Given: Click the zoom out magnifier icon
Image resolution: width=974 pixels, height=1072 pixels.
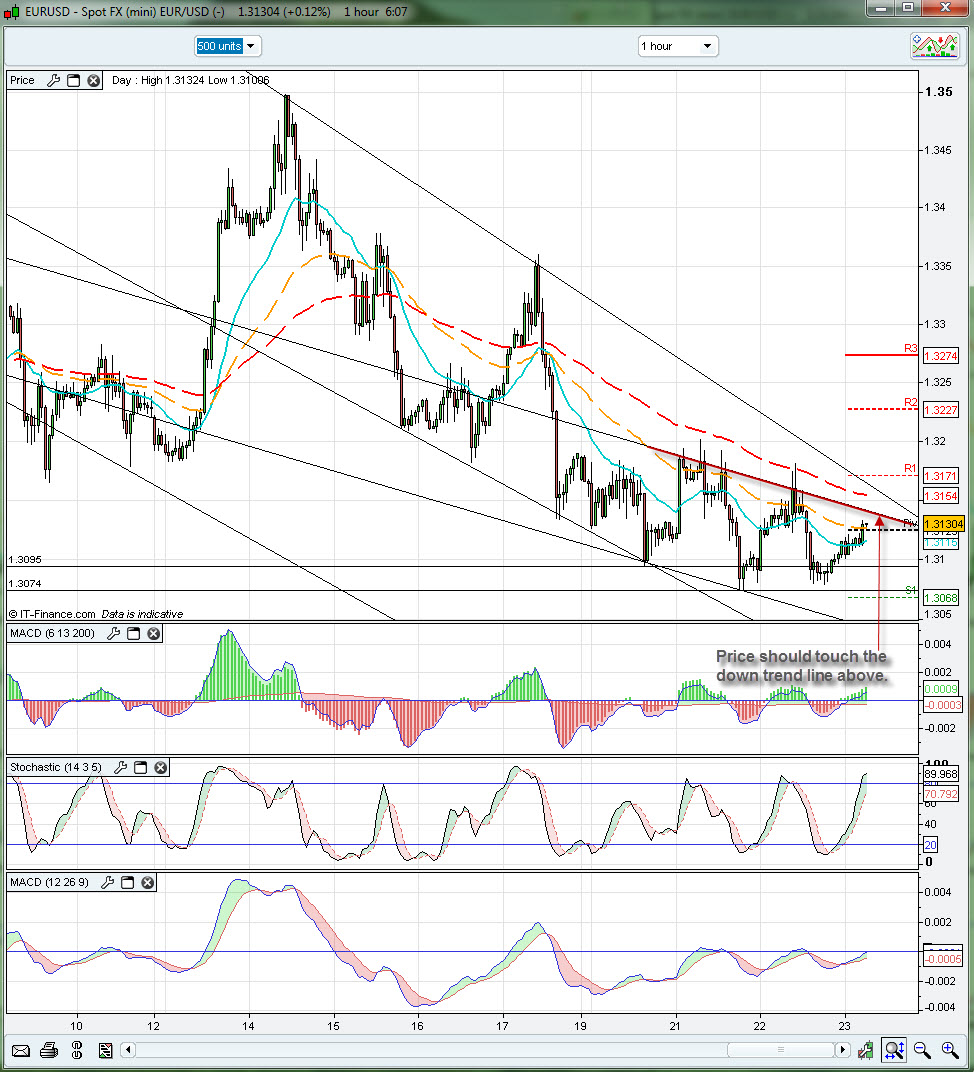Looking at the screenshot, I should (x=922, y=1050).
